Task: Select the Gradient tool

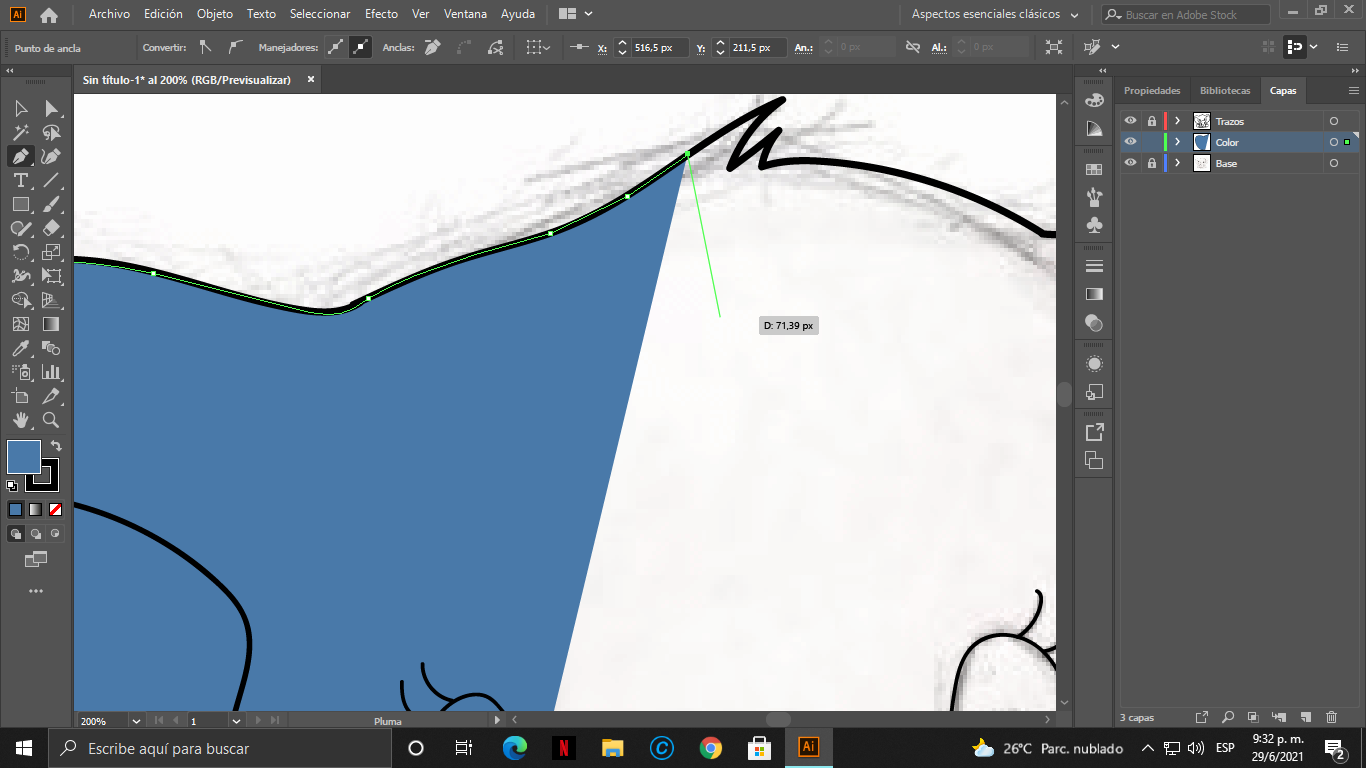Action: (x=51, y=324)
